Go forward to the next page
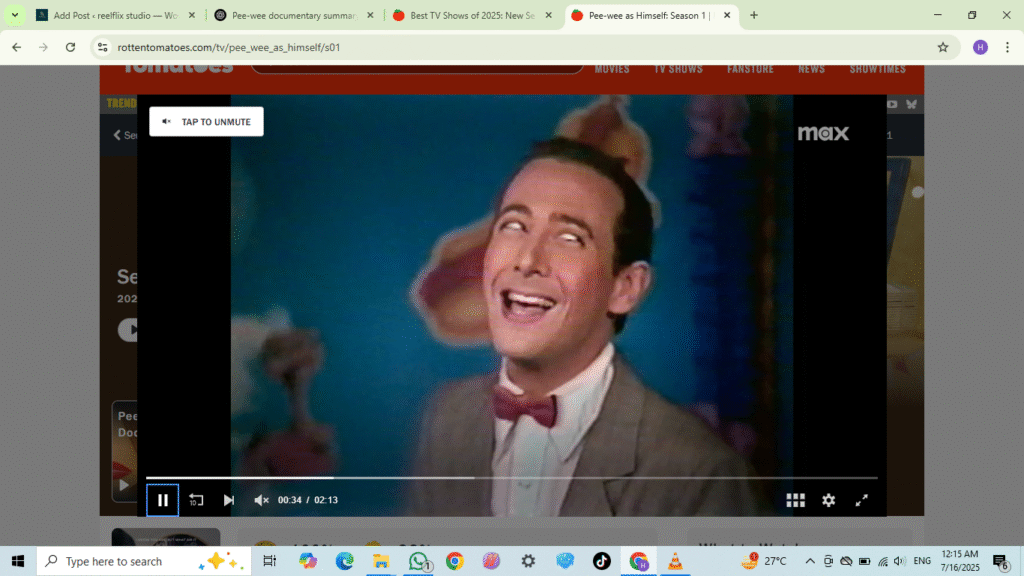 [43, 47]
